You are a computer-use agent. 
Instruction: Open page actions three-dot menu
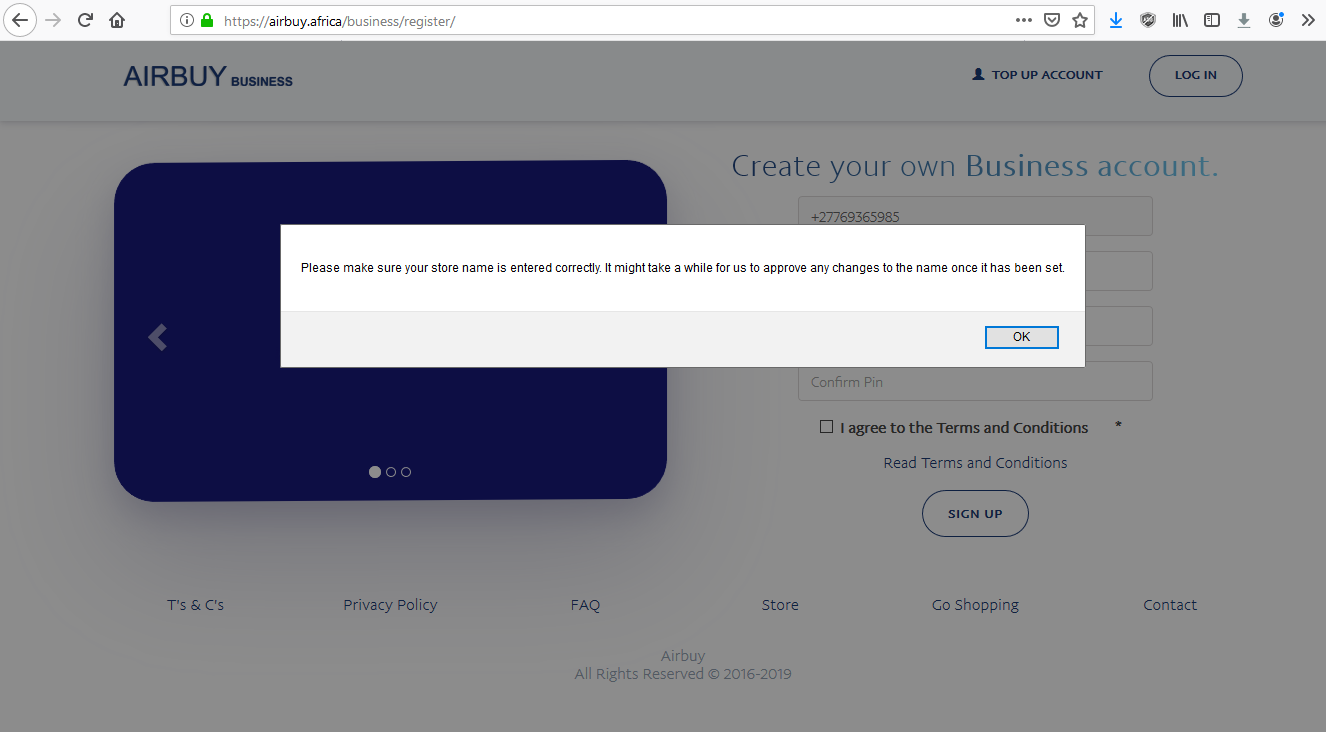click(1024, 20)
